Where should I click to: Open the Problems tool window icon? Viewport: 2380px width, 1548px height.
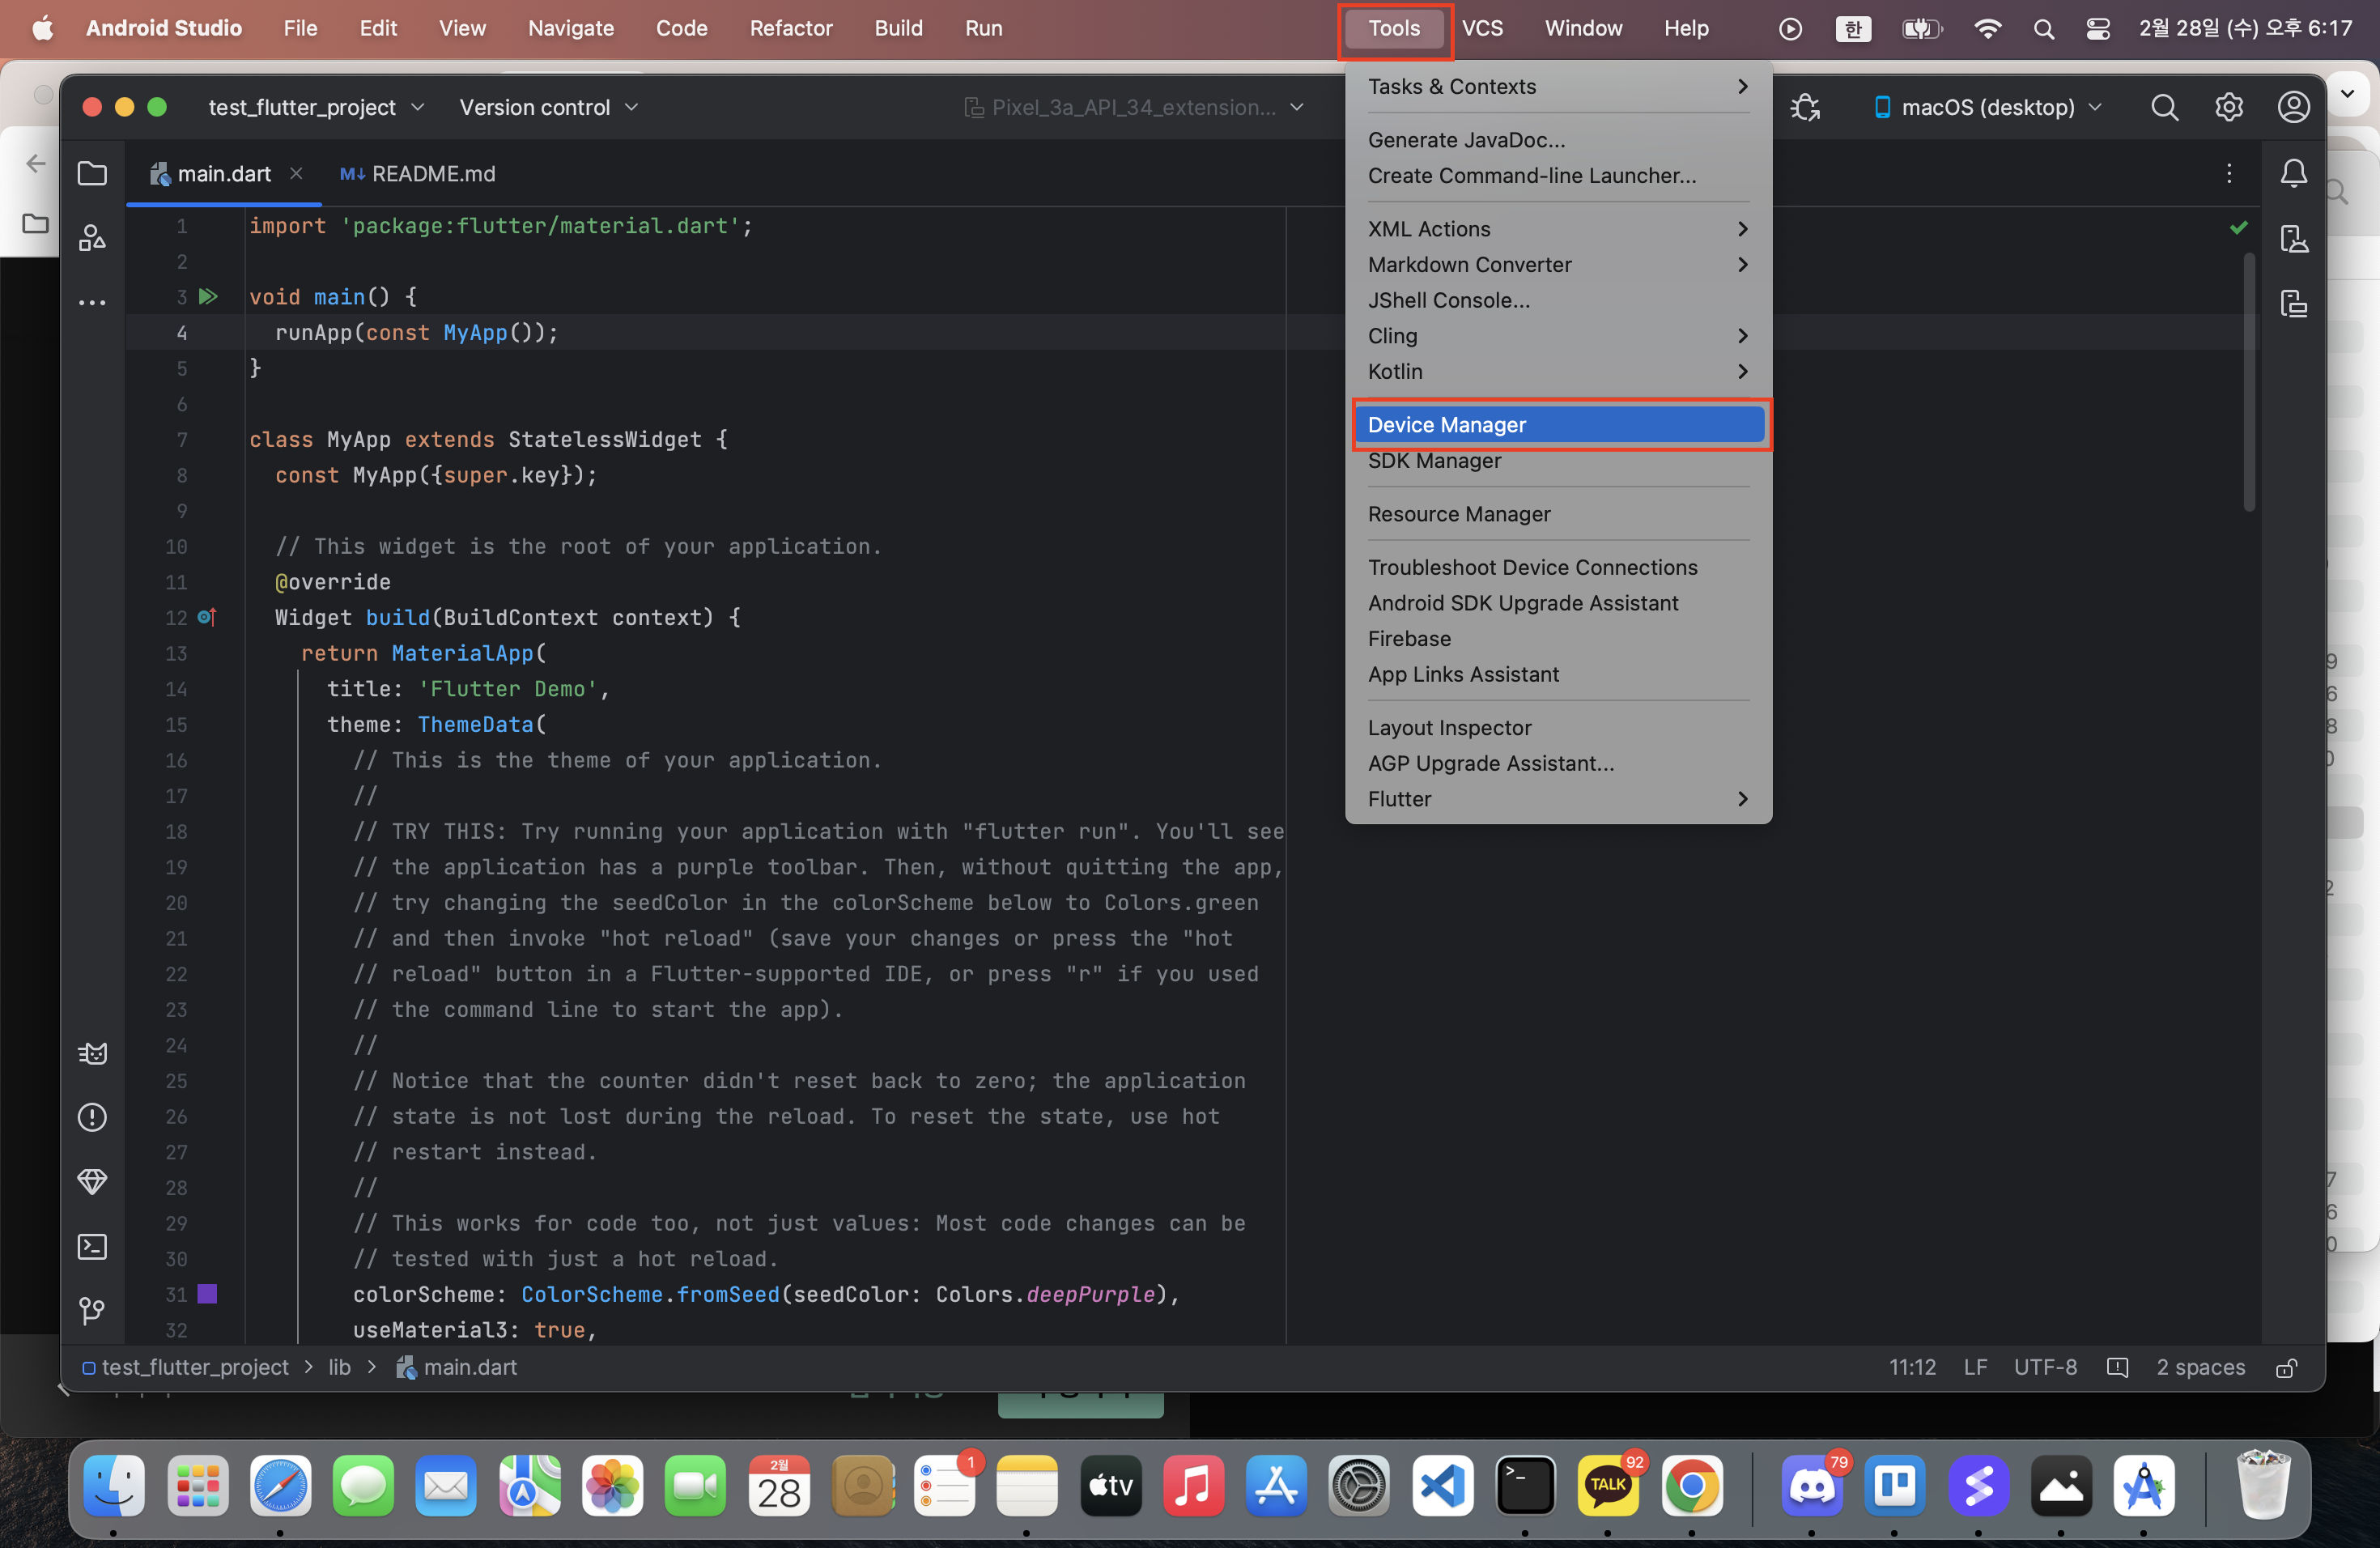(92, 1117)
